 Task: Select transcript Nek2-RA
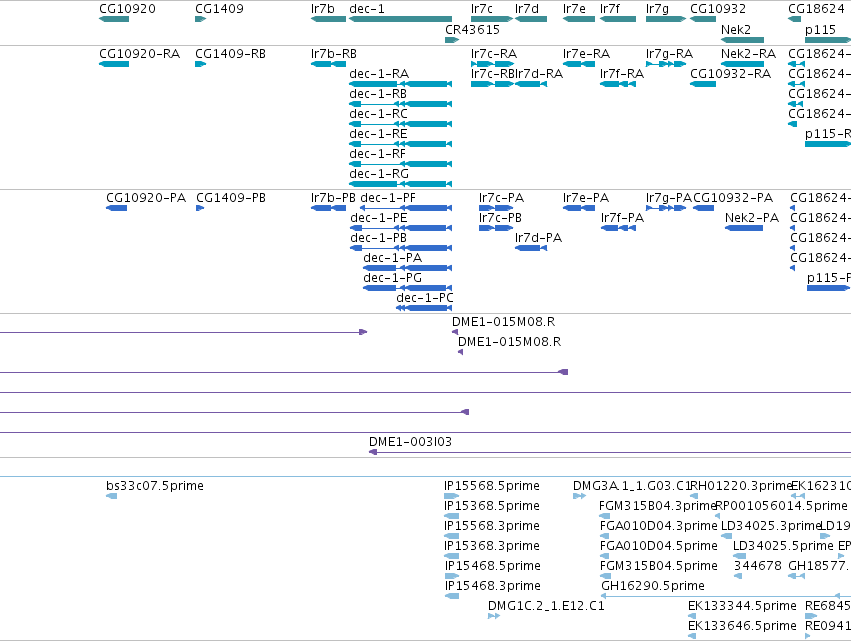click(742, 64)
